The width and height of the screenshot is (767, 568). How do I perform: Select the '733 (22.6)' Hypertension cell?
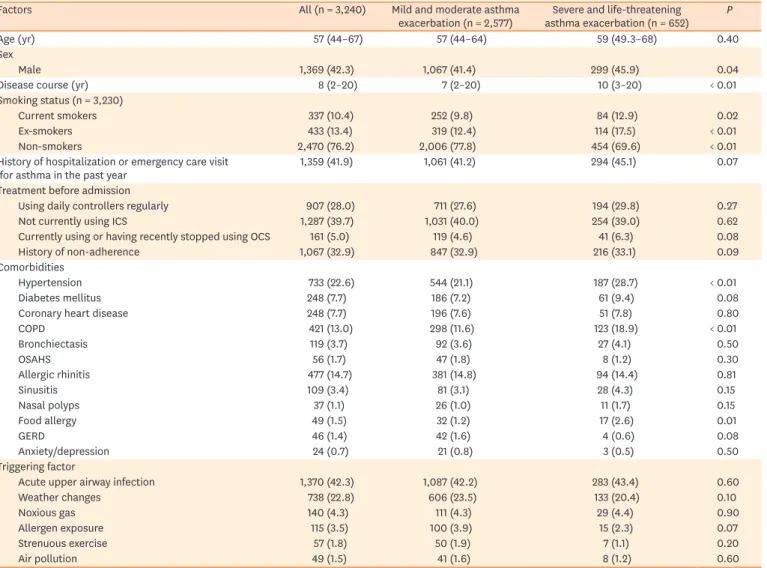[331, 283]
